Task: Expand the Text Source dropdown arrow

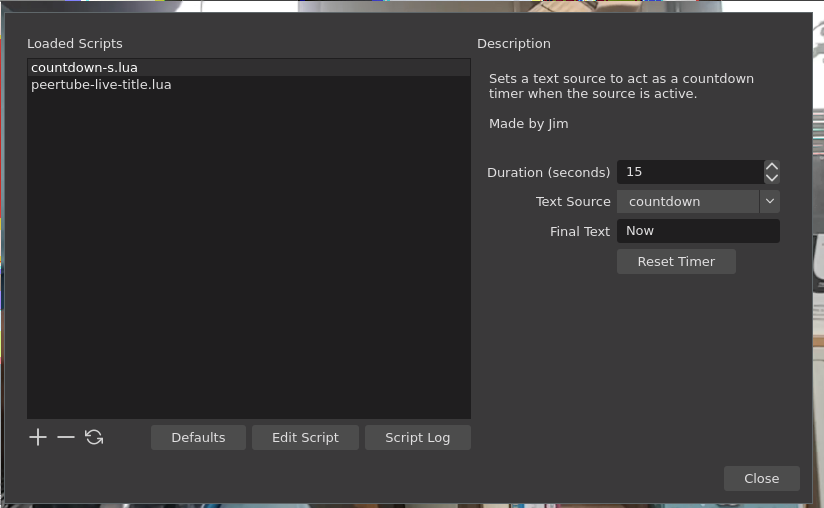Action: [769, 201]
